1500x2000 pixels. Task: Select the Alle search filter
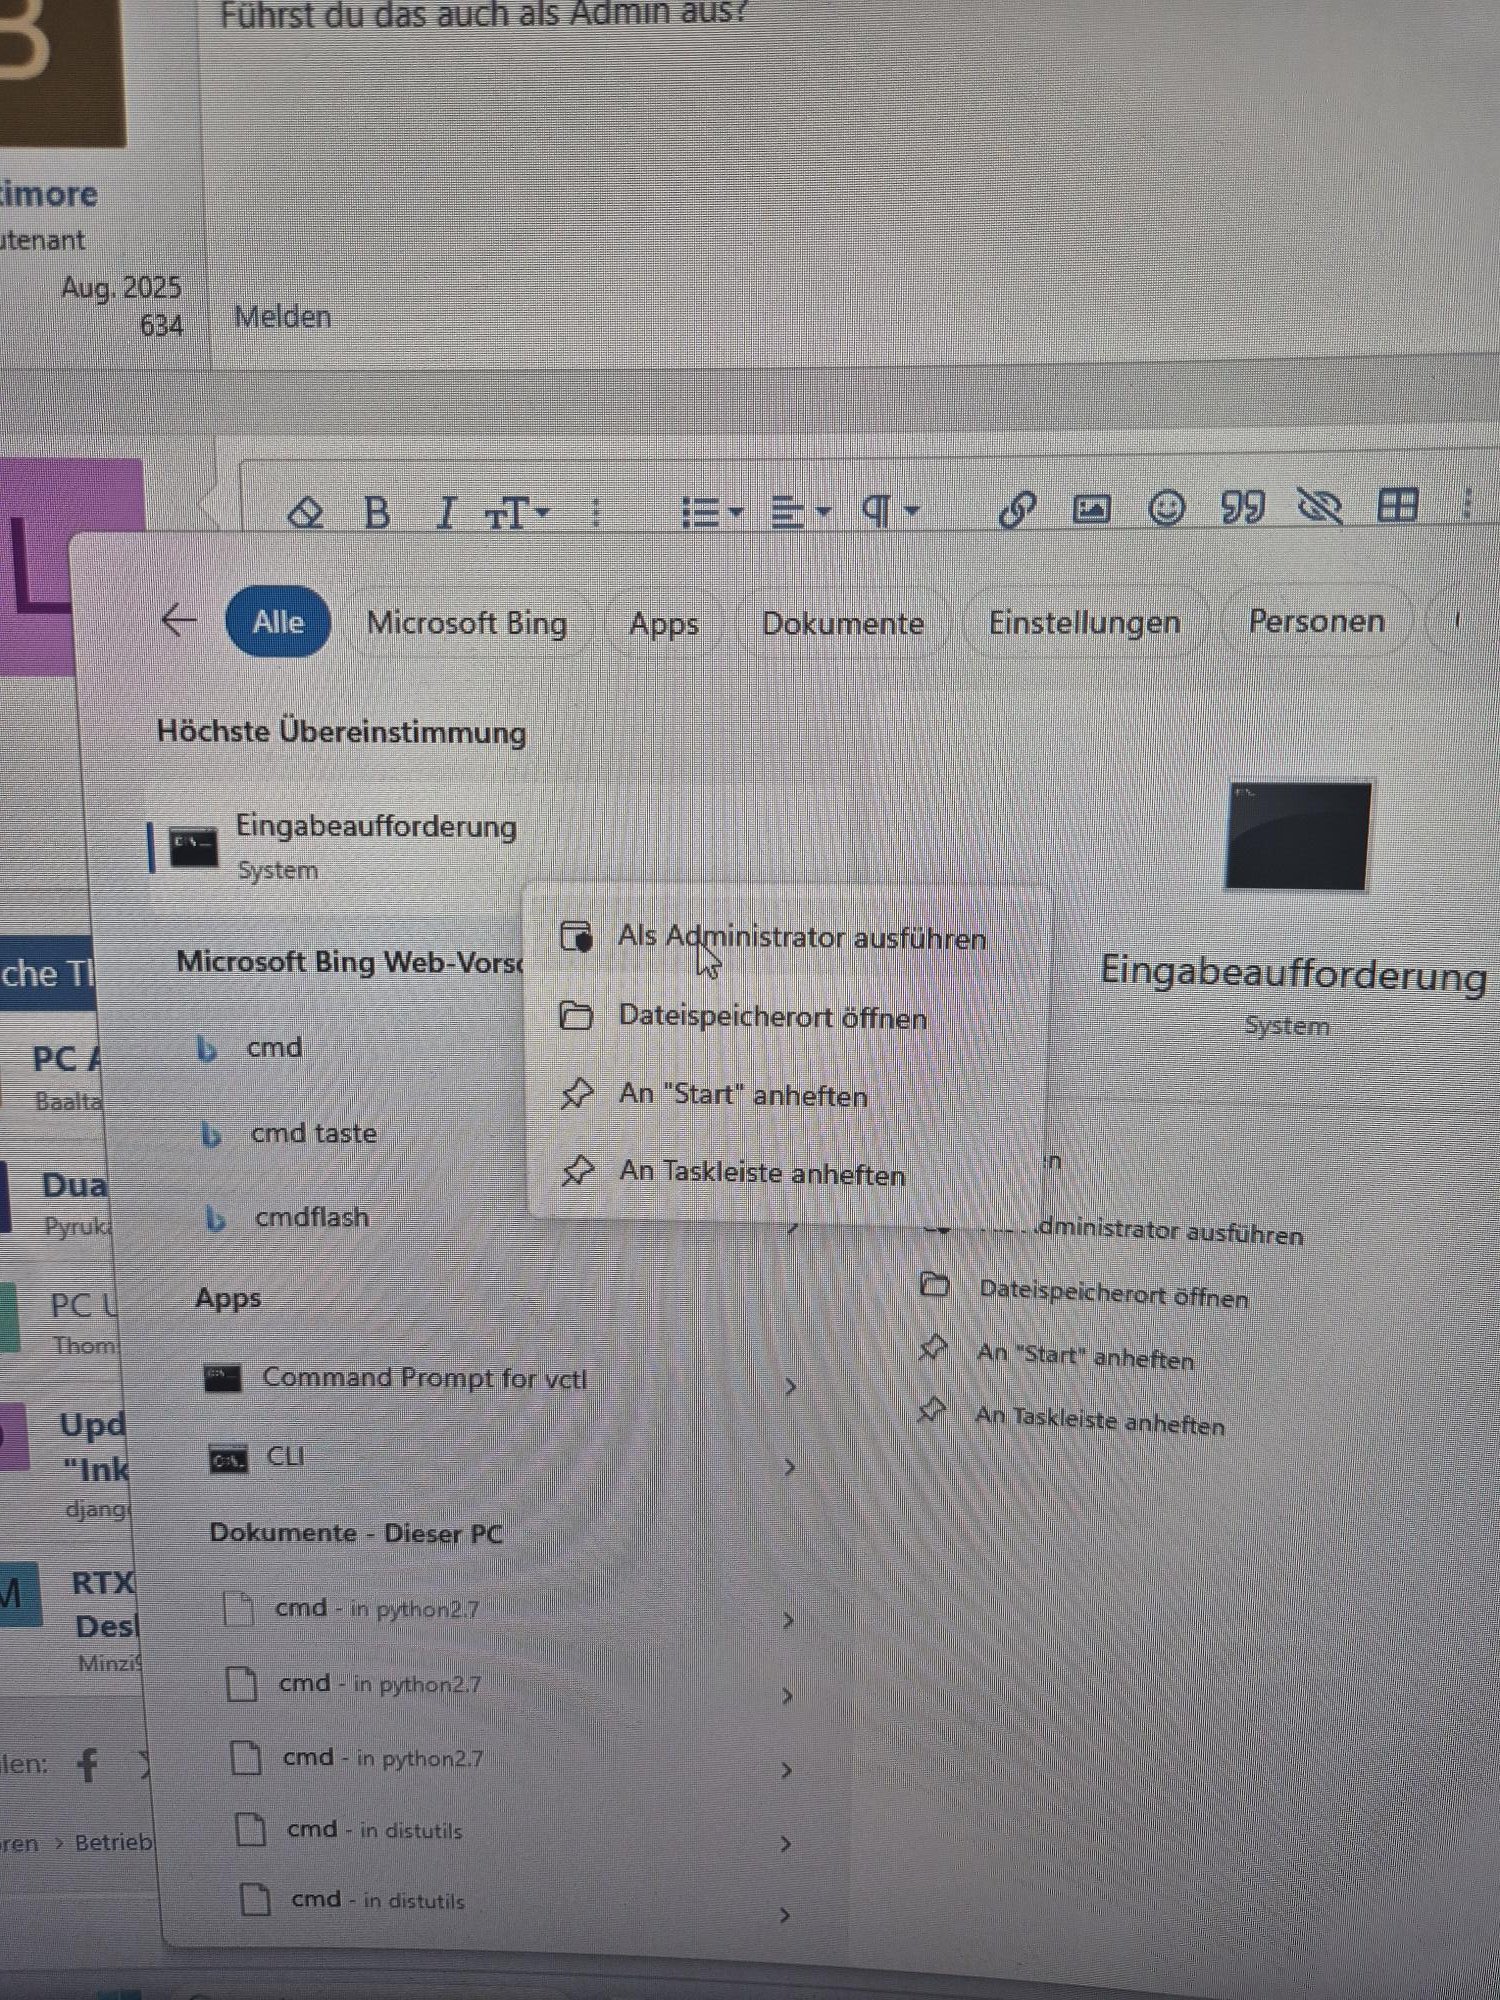tap(278, 622)
